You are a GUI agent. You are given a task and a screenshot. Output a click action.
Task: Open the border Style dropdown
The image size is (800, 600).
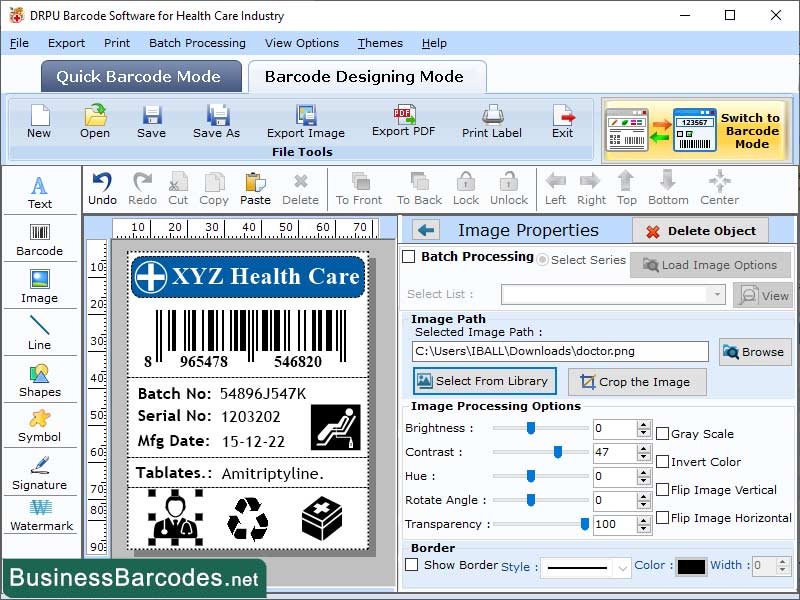click(585, 567)
